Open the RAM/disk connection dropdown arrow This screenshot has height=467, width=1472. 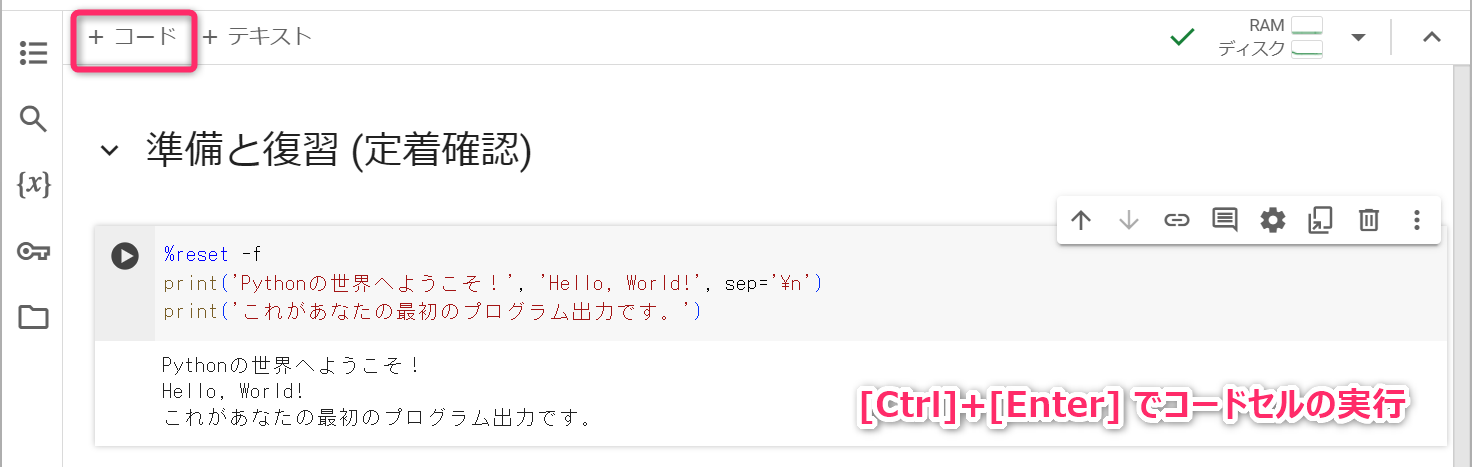pyautogui.click(x=1358, y=38)
